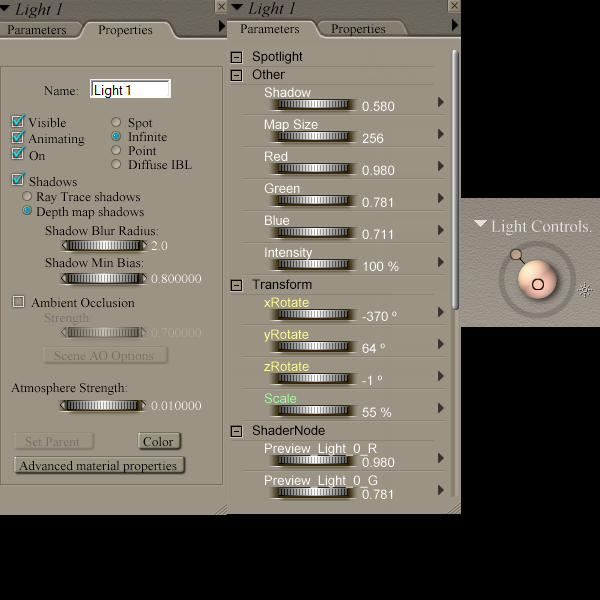Switch to Parameters tab in left panel
Screen dimensions: 600x600
click(37, 30)
